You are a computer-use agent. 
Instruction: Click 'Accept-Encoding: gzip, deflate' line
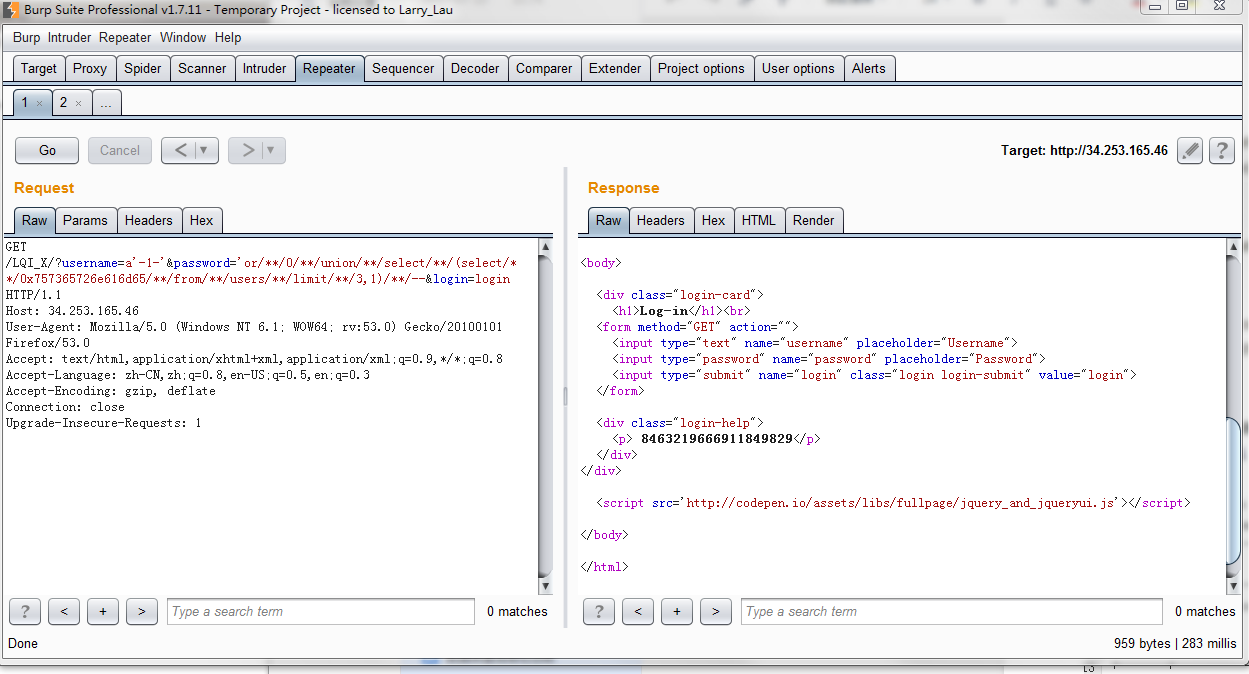click(110, 391)
